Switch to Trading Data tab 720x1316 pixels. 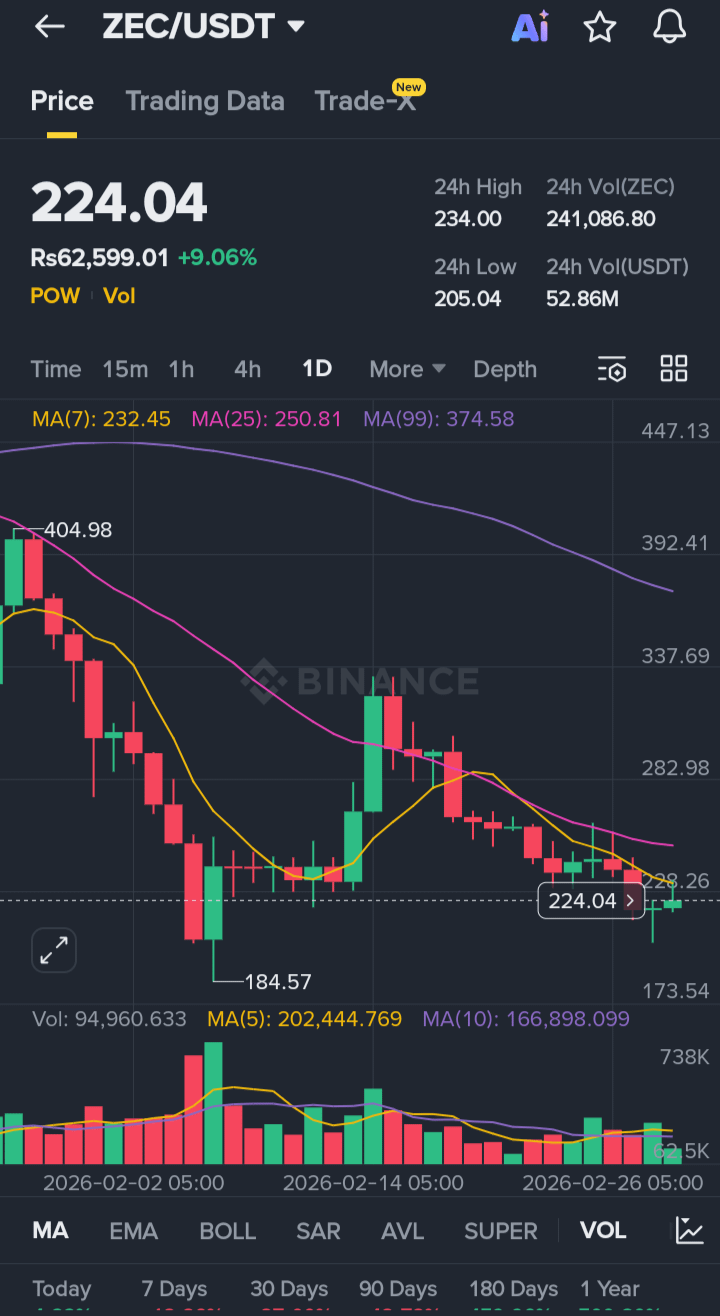pos(205,101)
